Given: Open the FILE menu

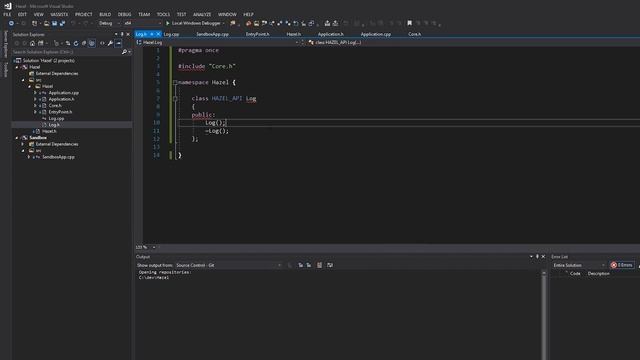Looking at the screenshot, I should pos(7,14).
